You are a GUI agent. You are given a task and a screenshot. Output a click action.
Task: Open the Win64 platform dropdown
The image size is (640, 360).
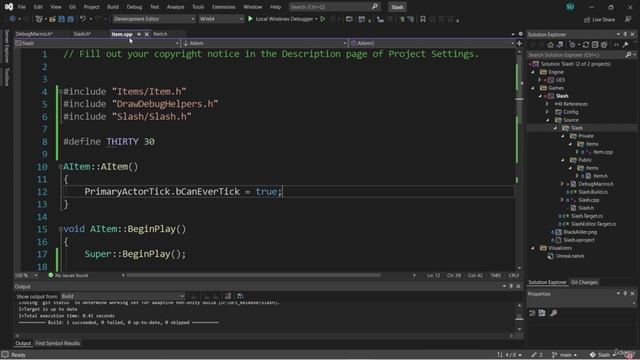click(221, 19)
